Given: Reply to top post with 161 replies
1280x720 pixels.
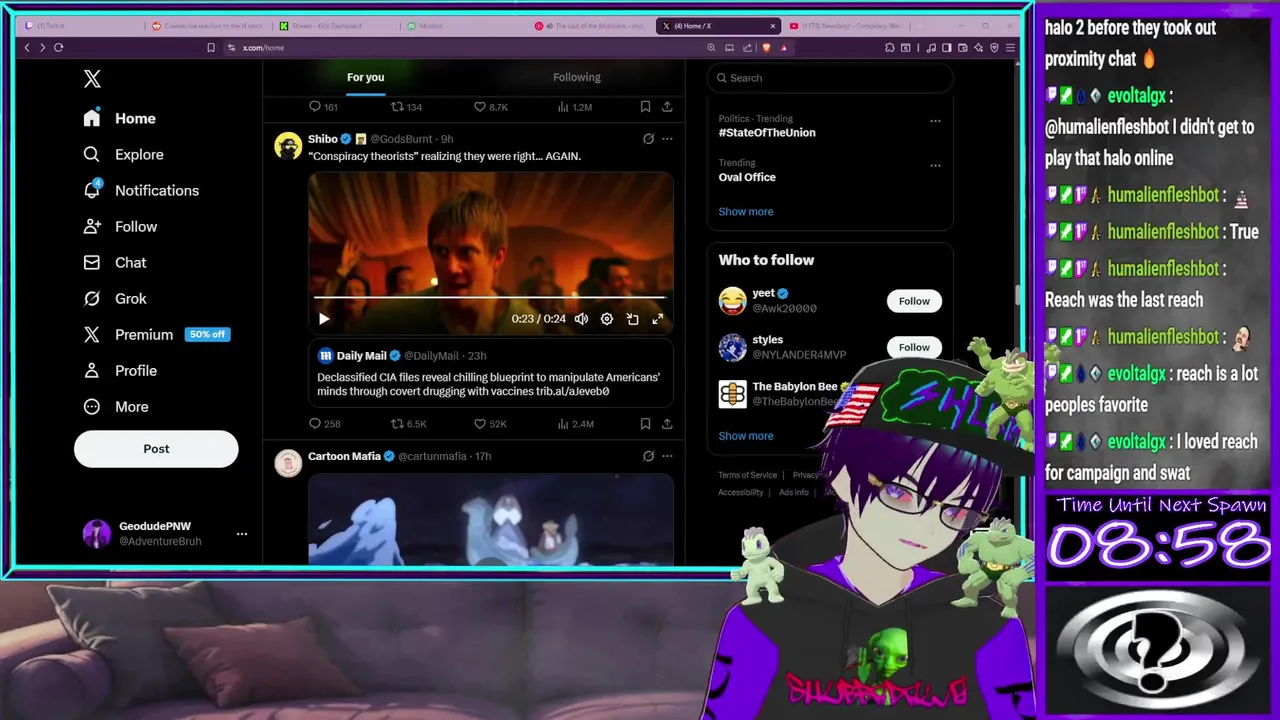Looking at the screenshot, I should (323, 107).
